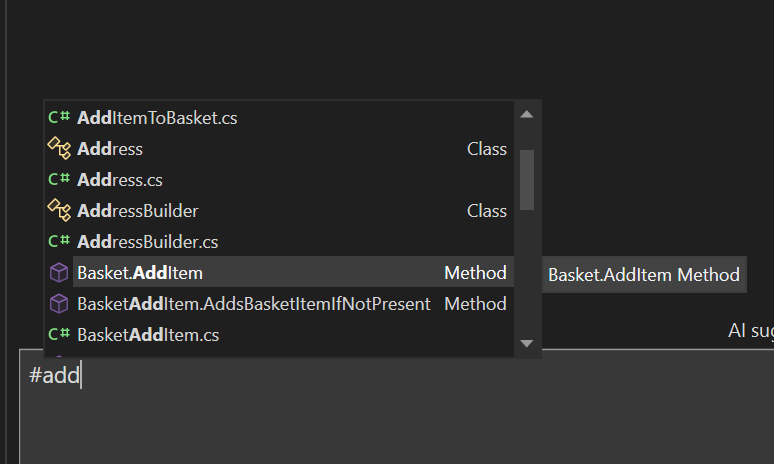The image size is (774, 464).
Task: Click the C# icon beside BasketAddItem.cs
Action: tap(58, 335)
